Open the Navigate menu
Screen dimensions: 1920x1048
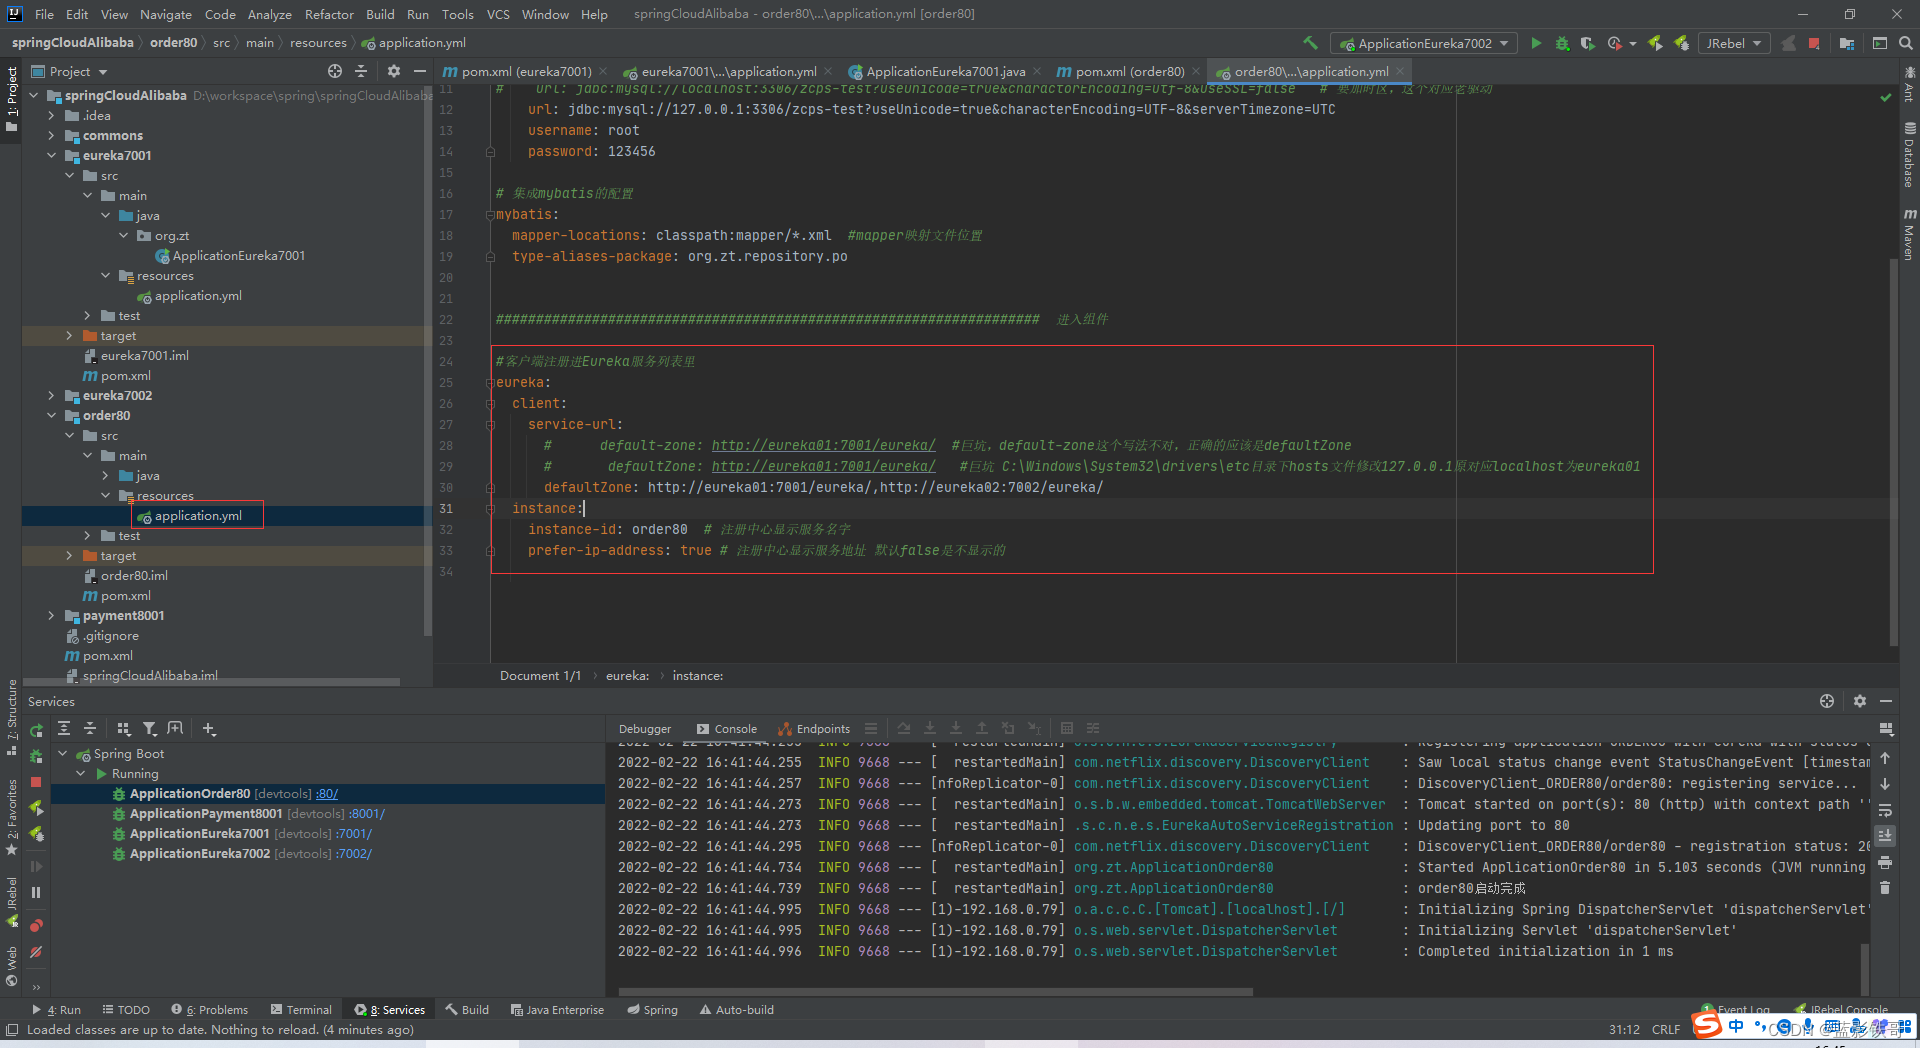pos(166,14)
